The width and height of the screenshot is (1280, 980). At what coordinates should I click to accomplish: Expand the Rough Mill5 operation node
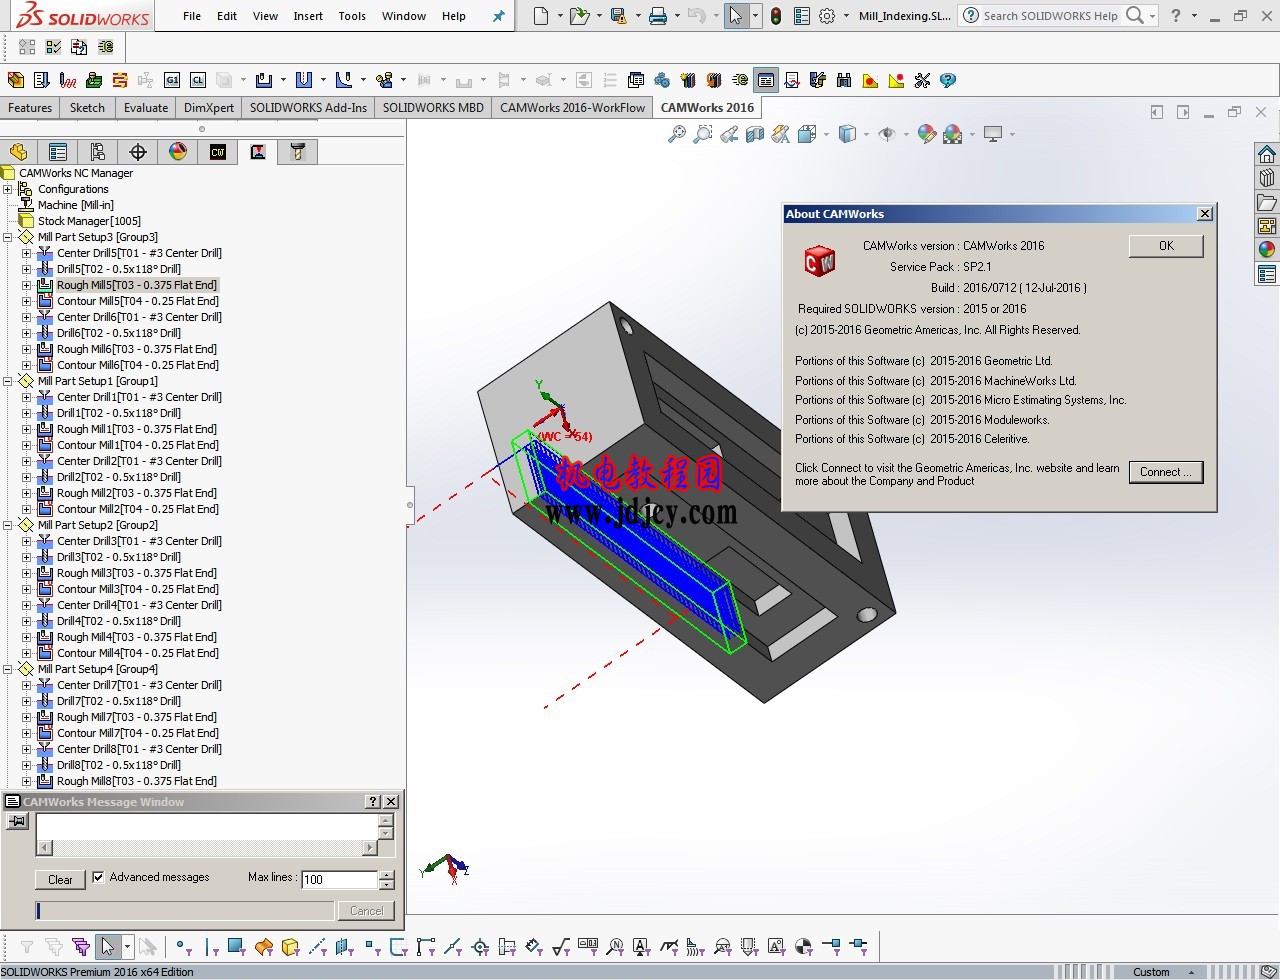tap(27, 285)
